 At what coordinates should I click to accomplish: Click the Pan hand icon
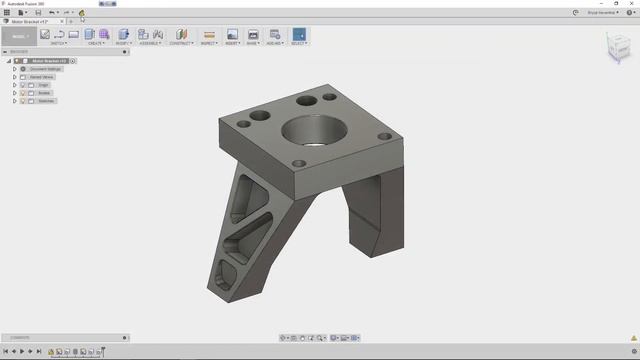[302, 338]
